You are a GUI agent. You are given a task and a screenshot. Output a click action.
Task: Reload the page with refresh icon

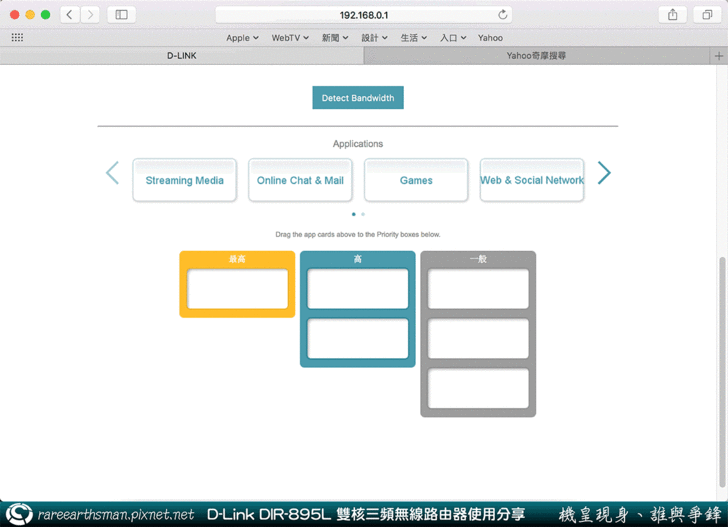pyautogui.click(x=503, y=15)
